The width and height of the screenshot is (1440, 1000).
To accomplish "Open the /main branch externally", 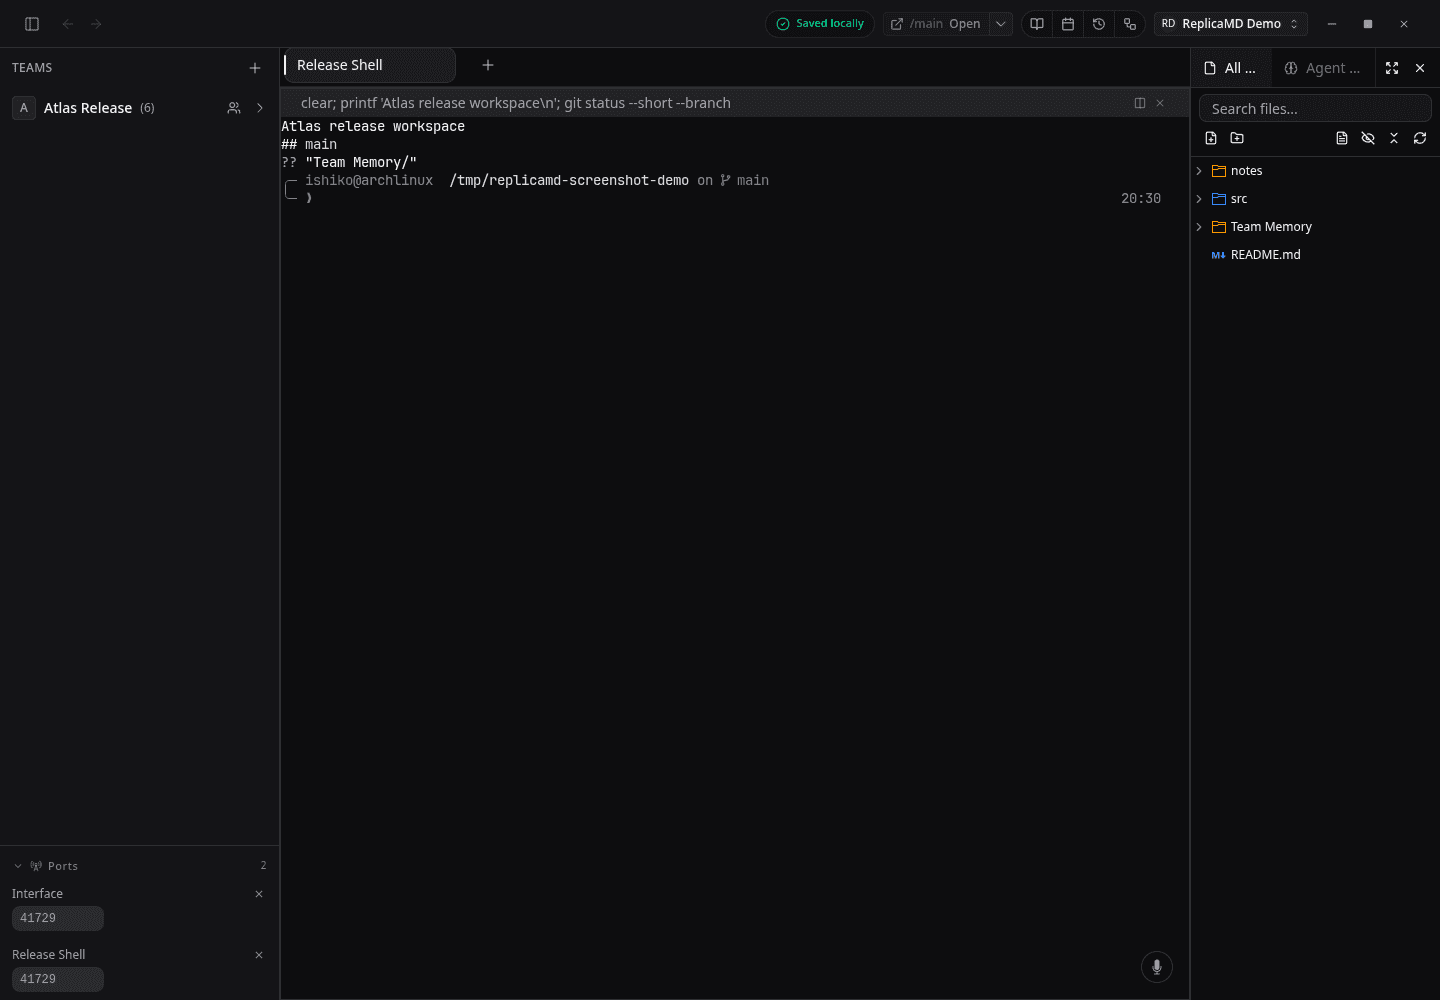I will click(936, 24).
